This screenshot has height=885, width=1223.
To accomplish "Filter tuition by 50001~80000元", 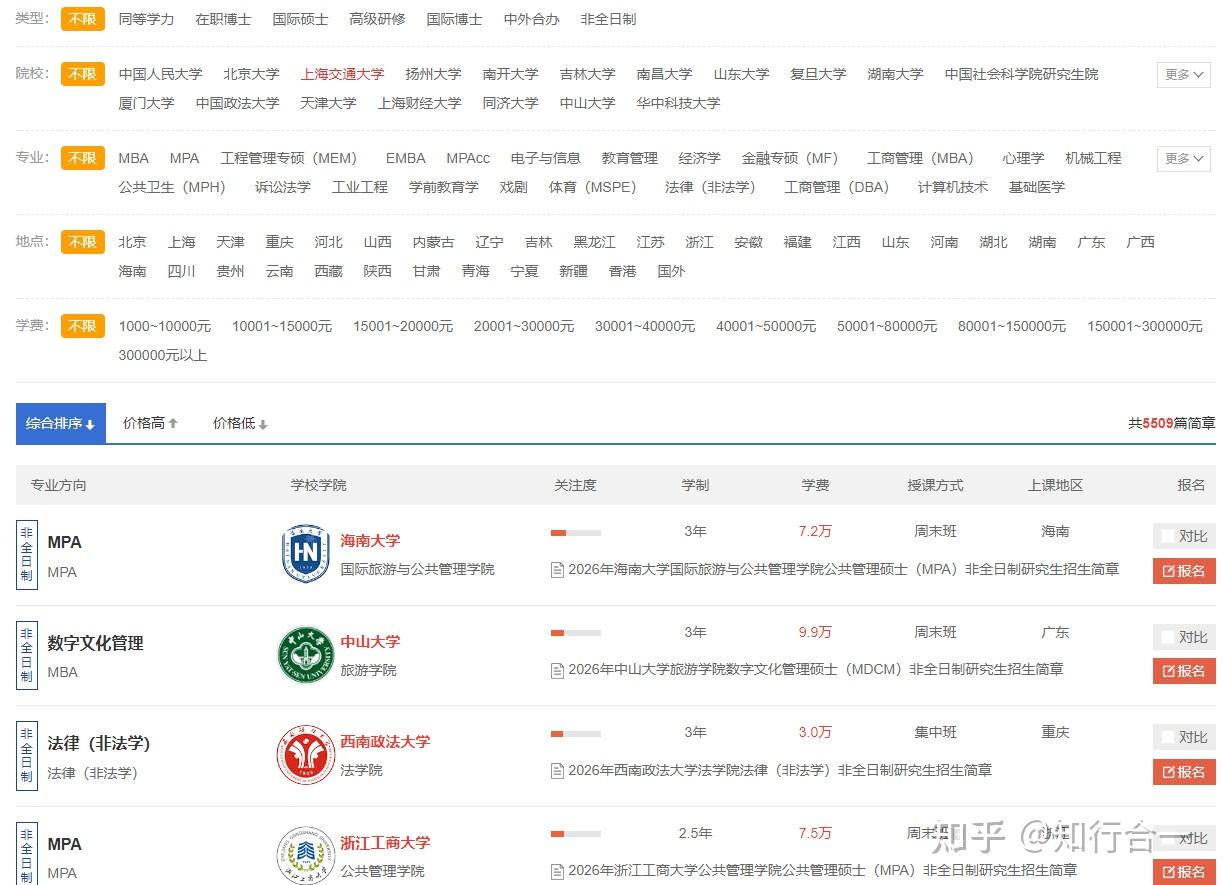I will [x=887, y=326].
